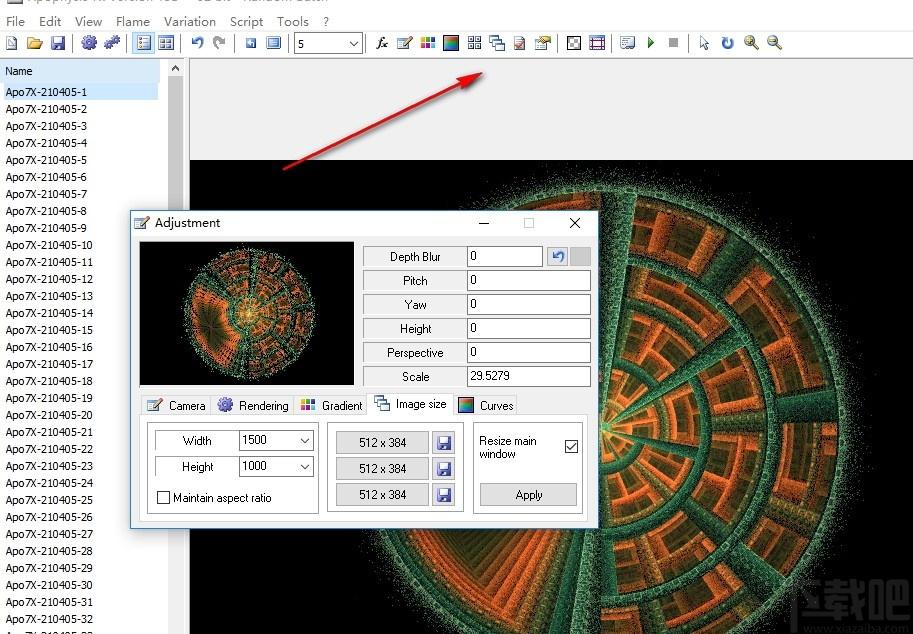The width and height of the screenshot is (913, 634).
Task: Select flame Apo7X-210405-12 in list
Action: tap(49, 279)
